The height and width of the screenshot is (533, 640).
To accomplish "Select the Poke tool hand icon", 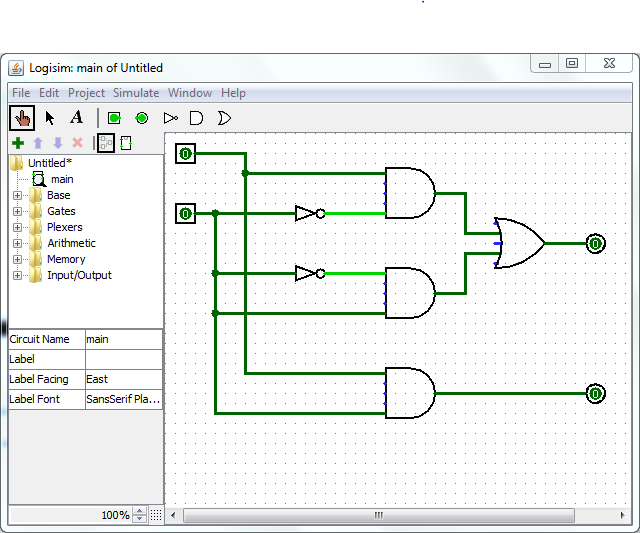I will pos(22,118).
